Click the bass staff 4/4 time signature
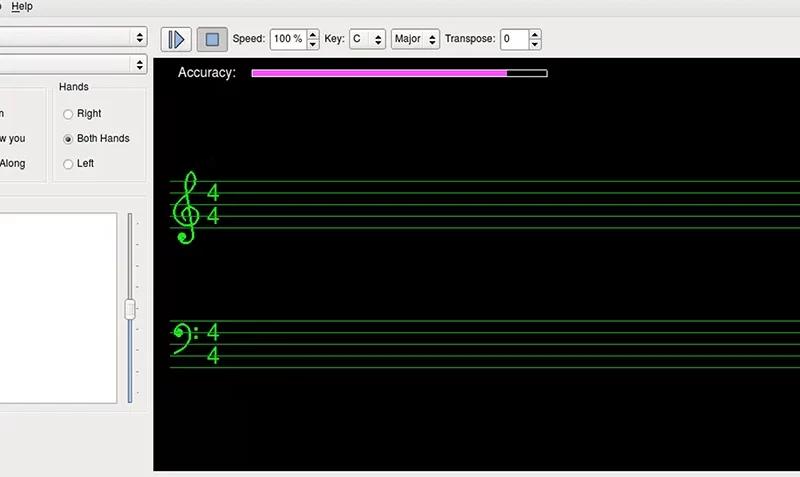This screenshot has height=477, width=800. point(213,343)
